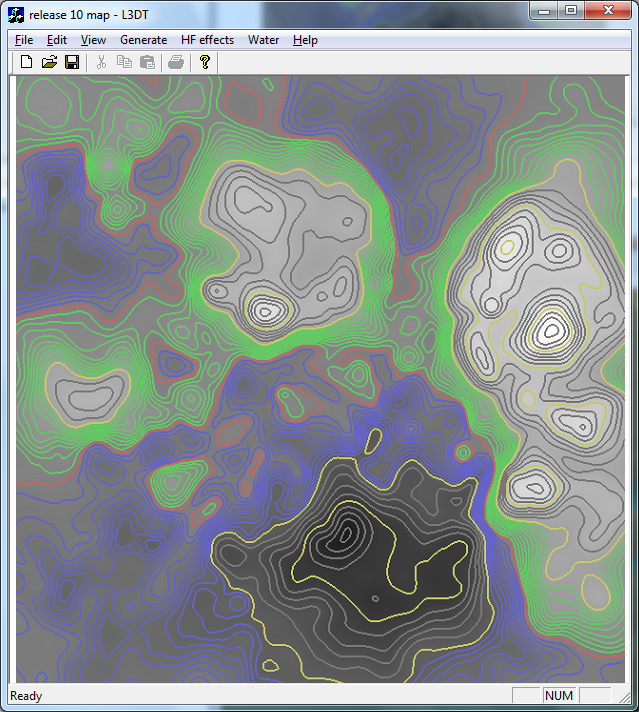Minimize the L3DT window
The width and height of the screenshot is (639, 712).
[x=545, y=11]
